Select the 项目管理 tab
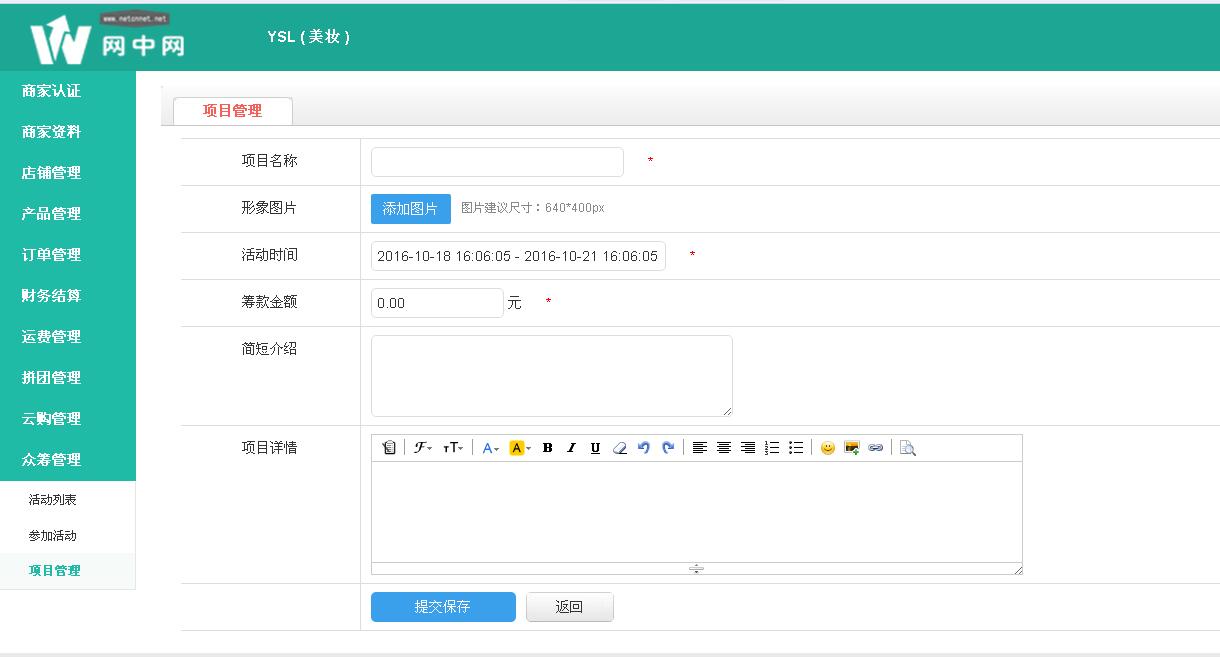1220x657 pixels. pyautogui.click(x=232, y=111)
